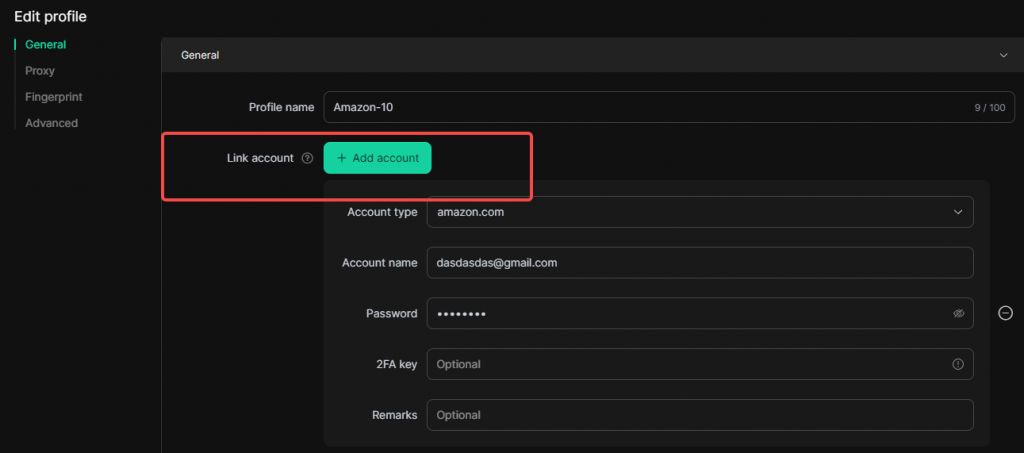Go to the Advanced tab
This screenshot has height=453, width=1024.
click(51, 123)
